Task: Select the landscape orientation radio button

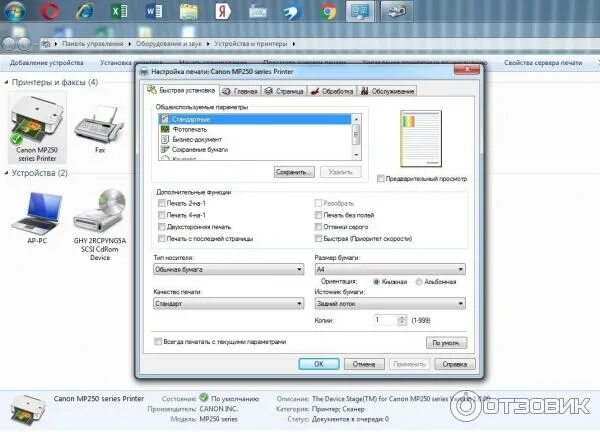Action: point(419,282)
